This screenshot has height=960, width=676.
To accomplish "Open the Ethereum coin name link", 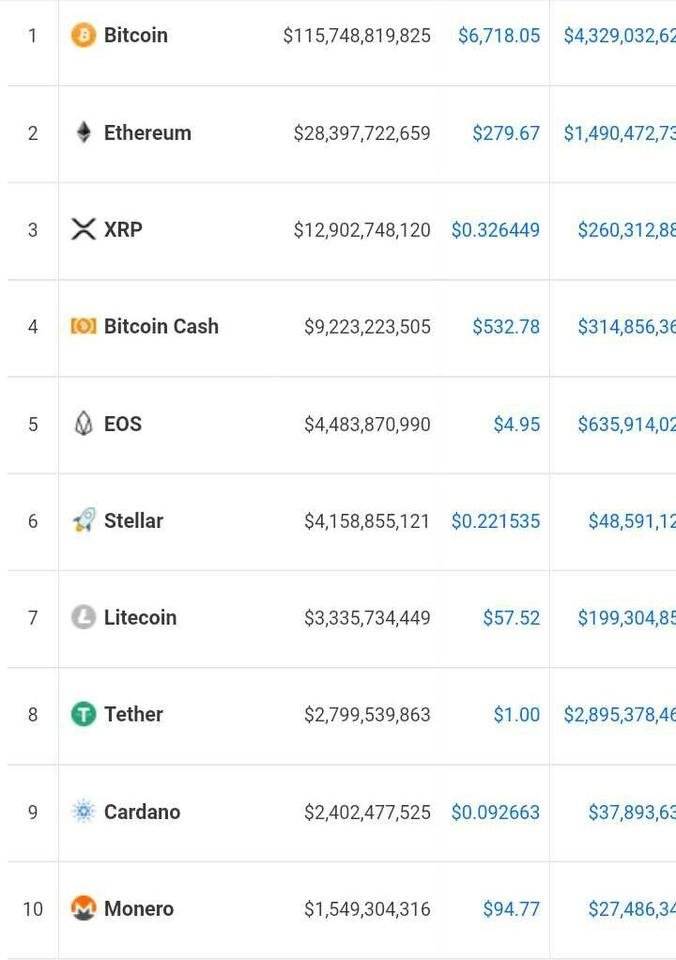I will pyautogui.click(x=148, y=132).
